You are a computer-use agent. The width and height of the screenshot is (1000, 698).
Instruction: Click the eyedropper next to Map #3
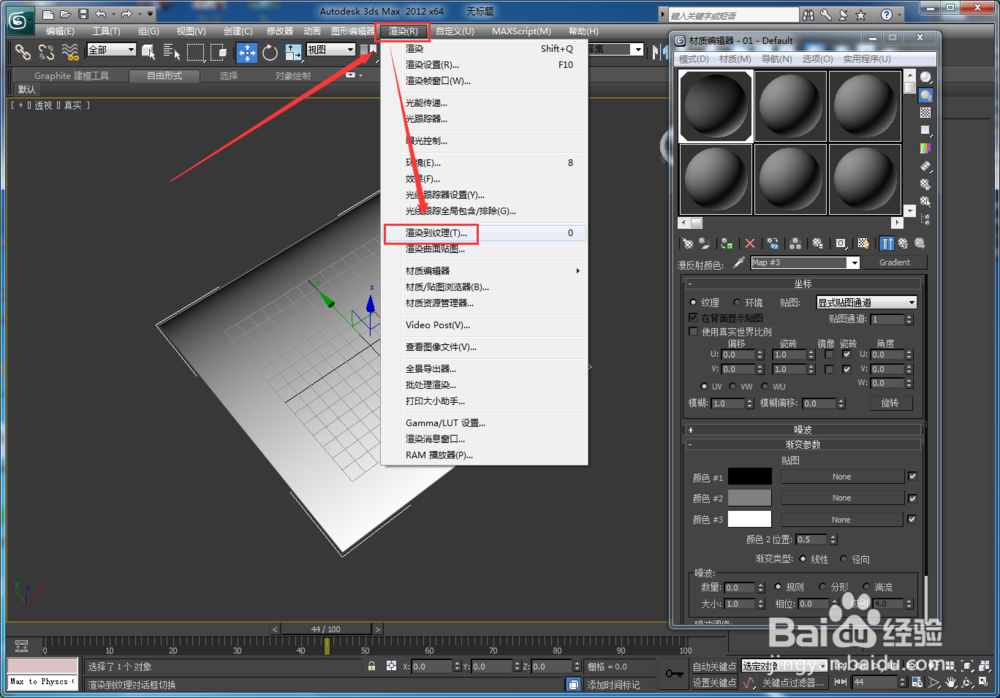pyautogui.click(x=739, y=262)
